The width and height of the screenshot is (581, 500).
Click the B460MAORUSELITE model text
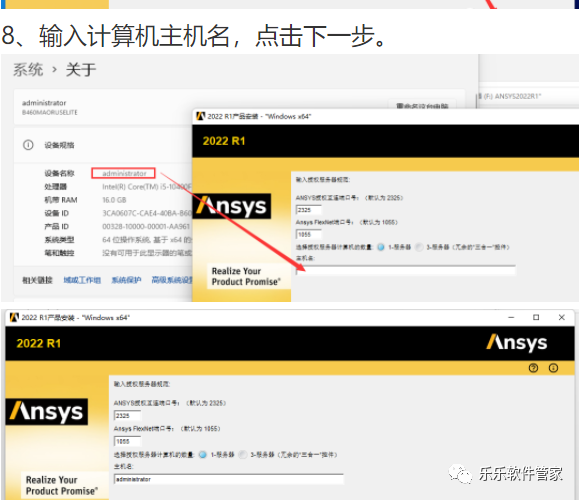(x=50, y=112)
